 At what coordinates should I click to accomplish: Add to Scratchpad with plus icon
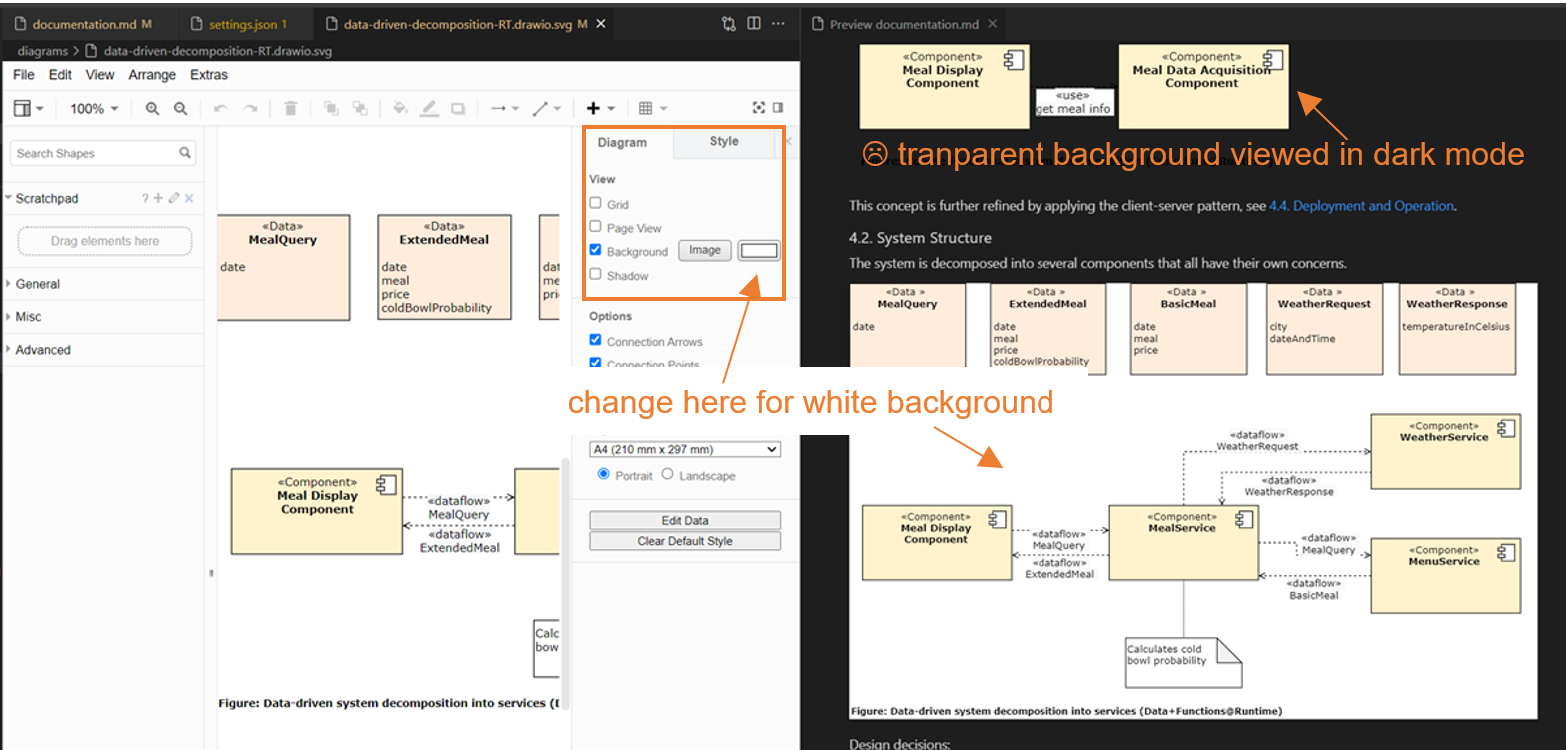[x=159, y=199]
